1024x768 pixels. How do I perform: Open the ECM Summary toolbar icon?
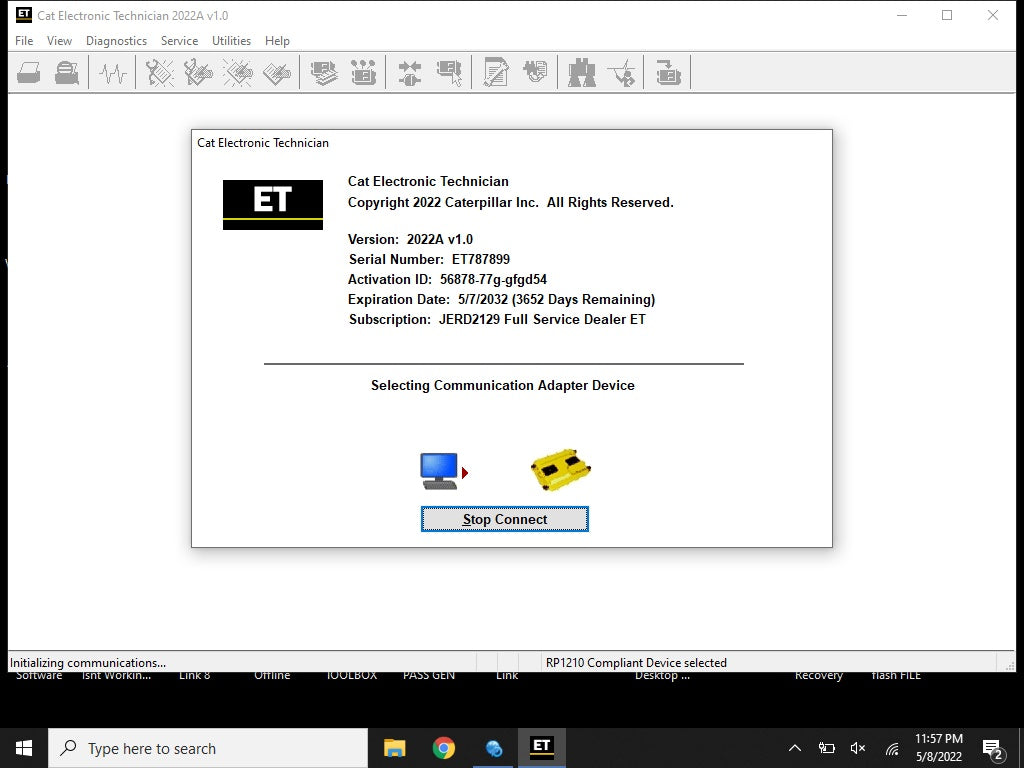324,72
